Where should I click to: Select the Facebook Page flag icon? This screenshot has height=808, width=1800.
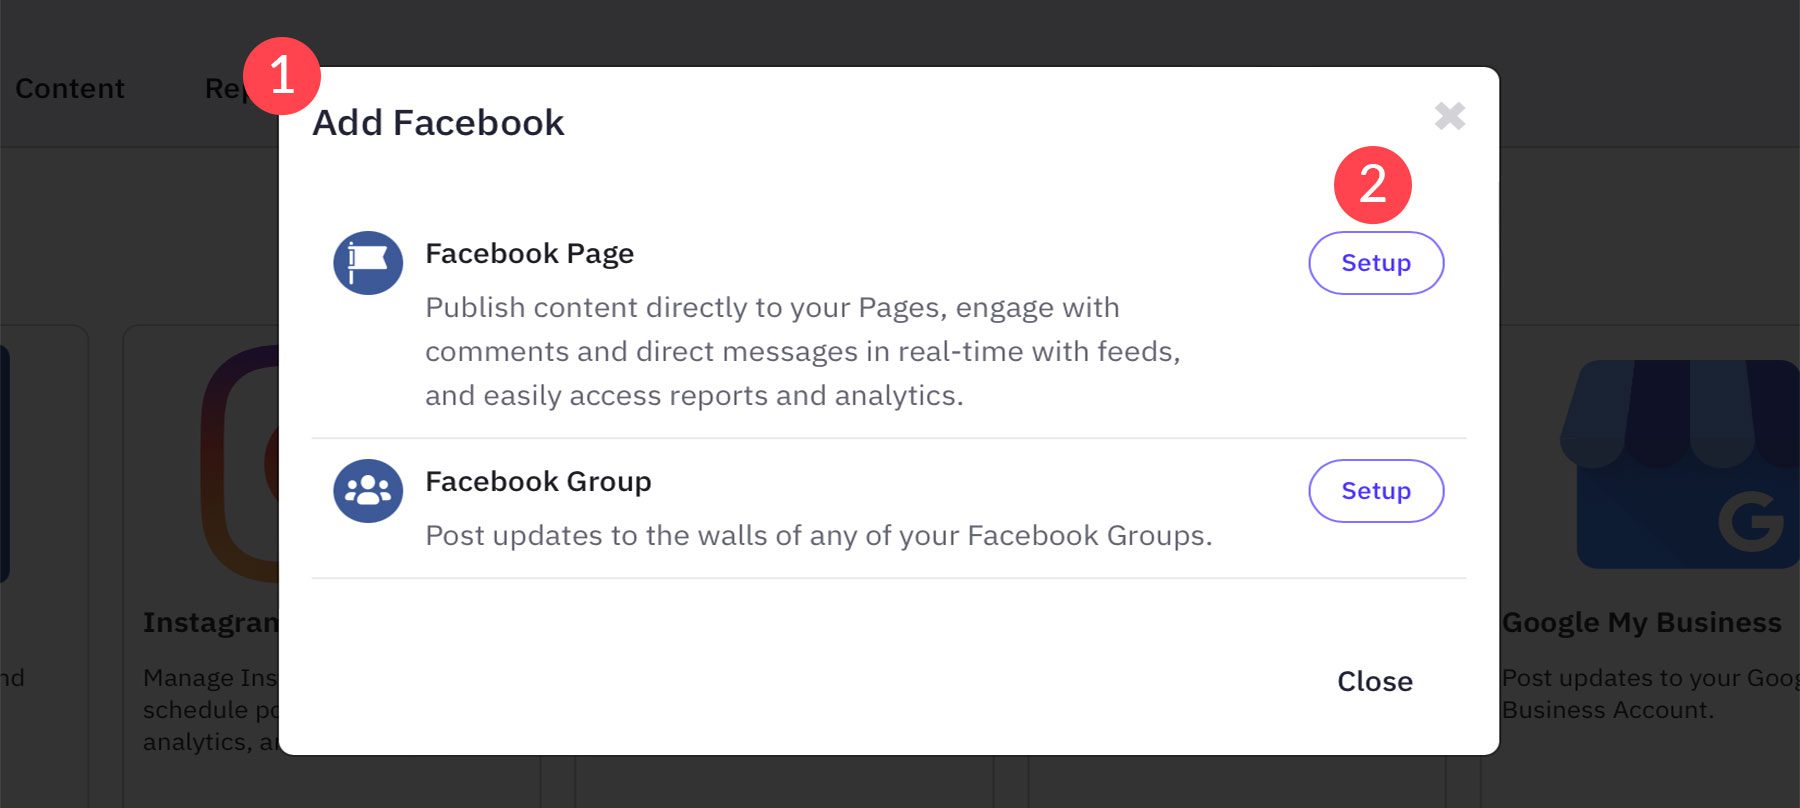(x=367, y=263)
